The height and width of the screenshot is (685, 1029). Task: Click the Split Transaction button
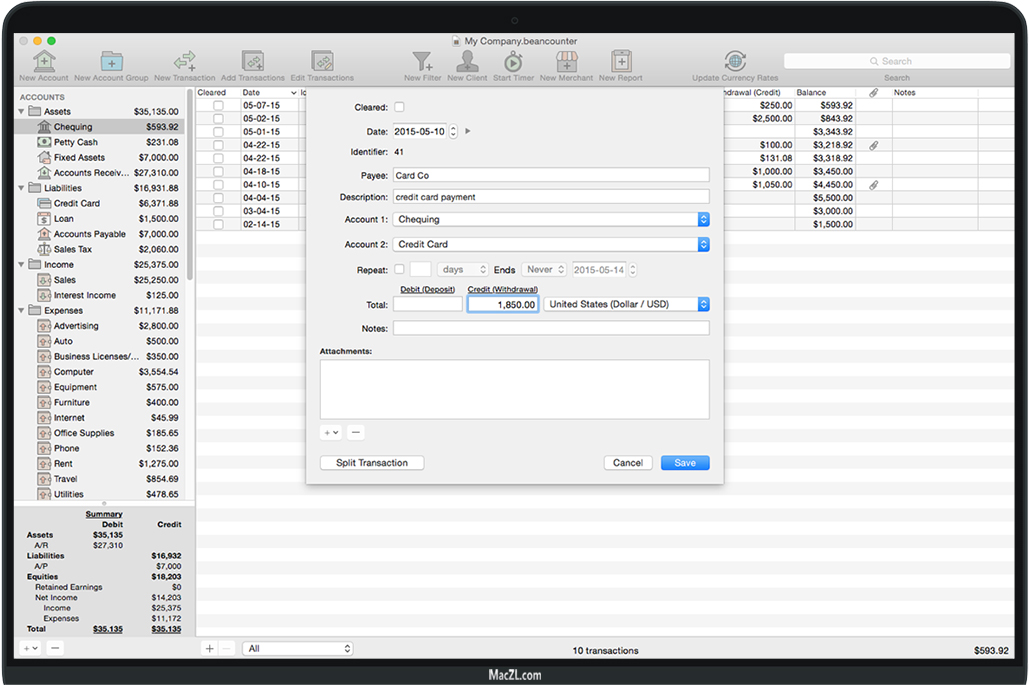tap(372, 463)
